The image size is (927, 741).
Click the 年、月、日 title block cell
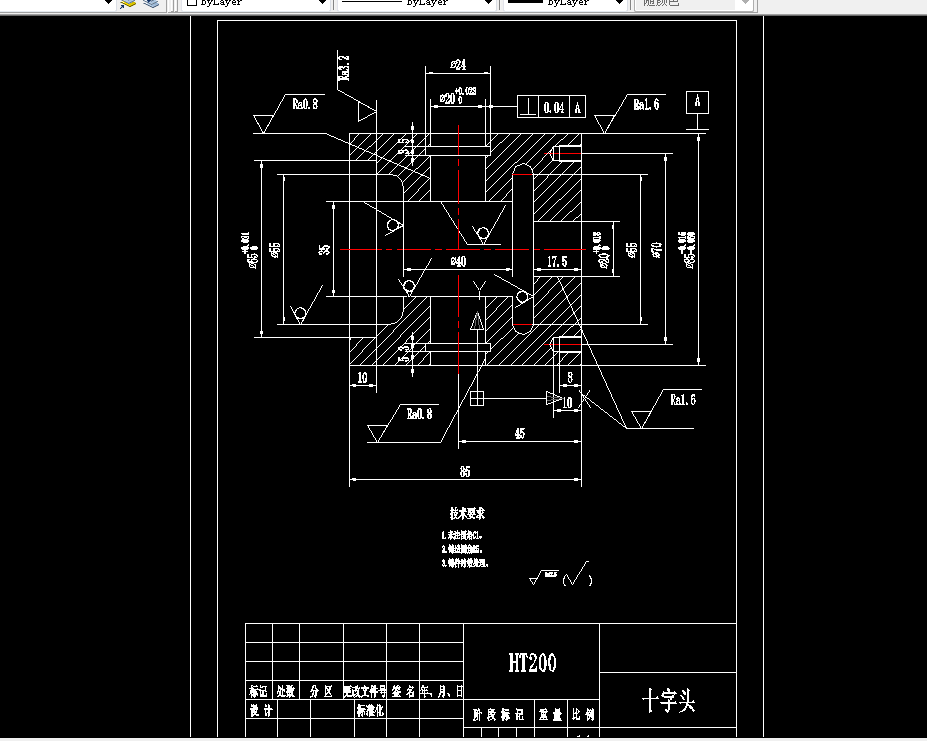pos(442,691)
